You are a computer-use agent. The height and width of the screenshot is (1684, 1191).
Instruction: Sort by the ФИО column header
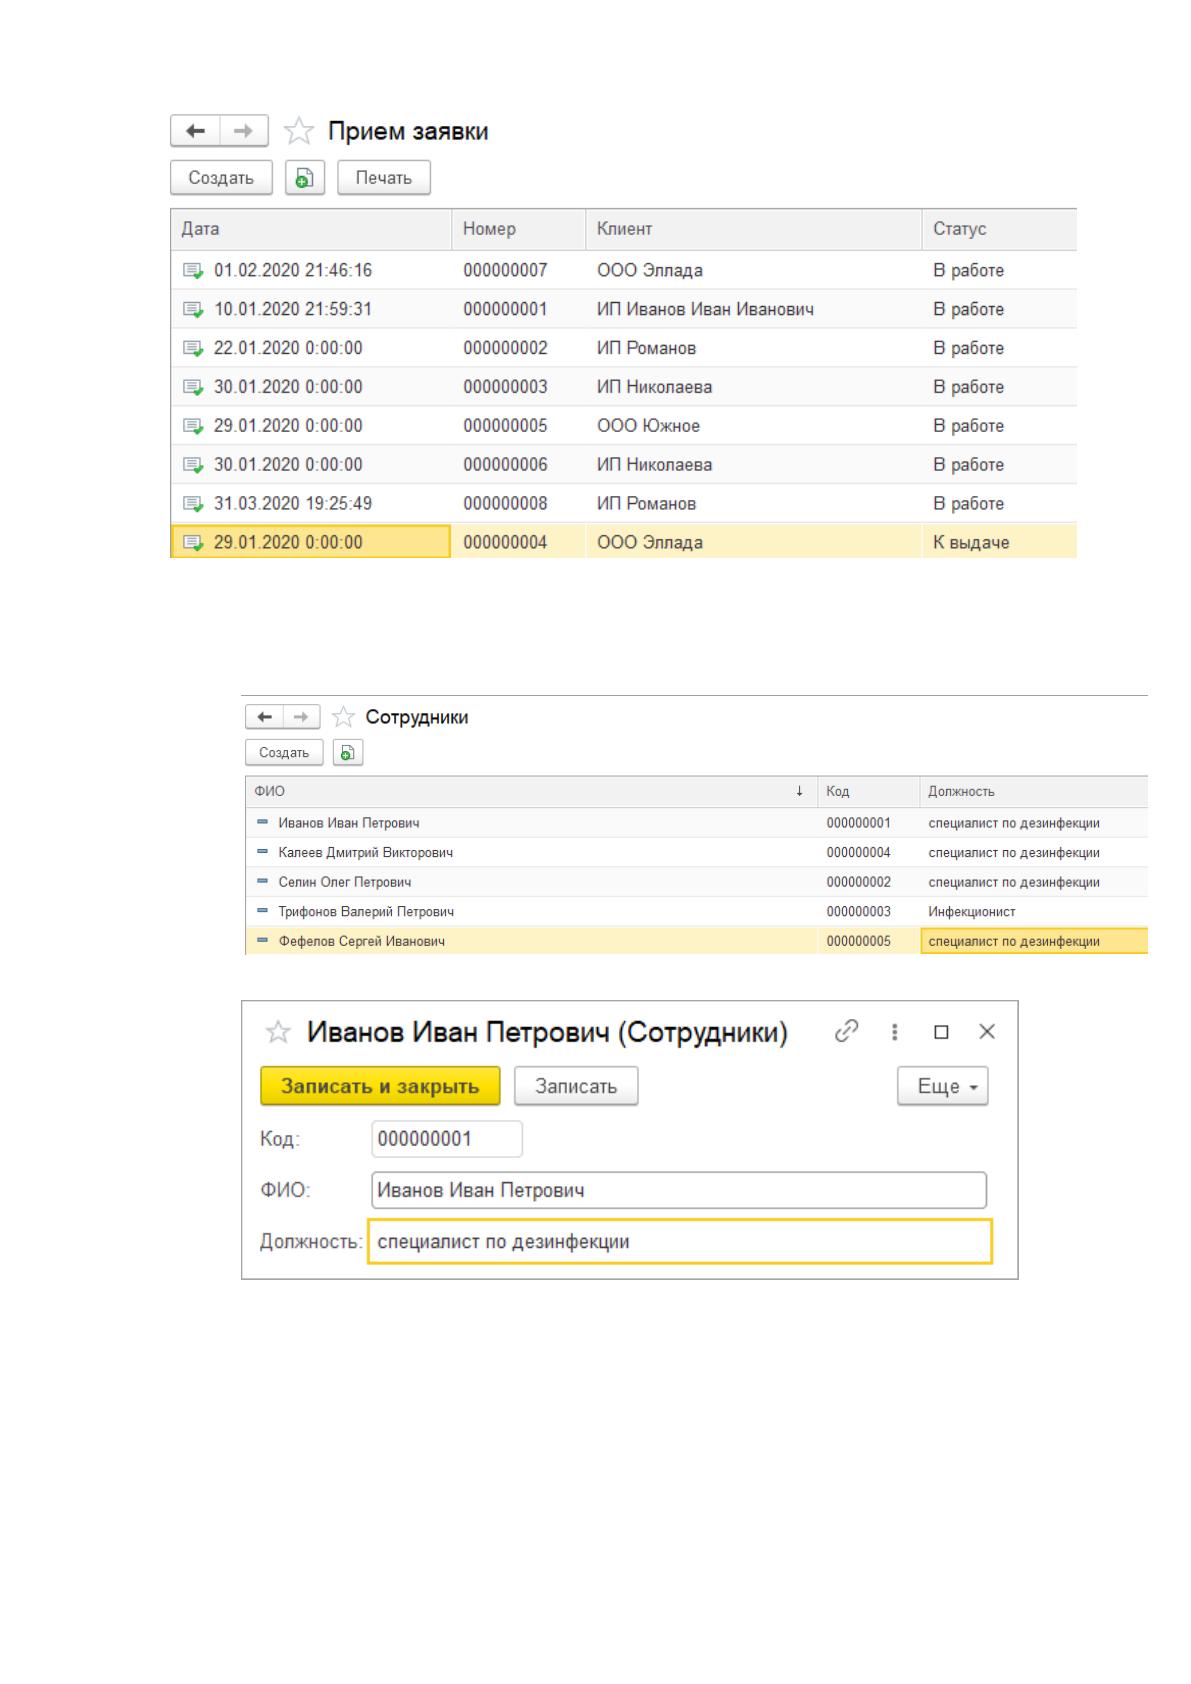tap(531, 791)
